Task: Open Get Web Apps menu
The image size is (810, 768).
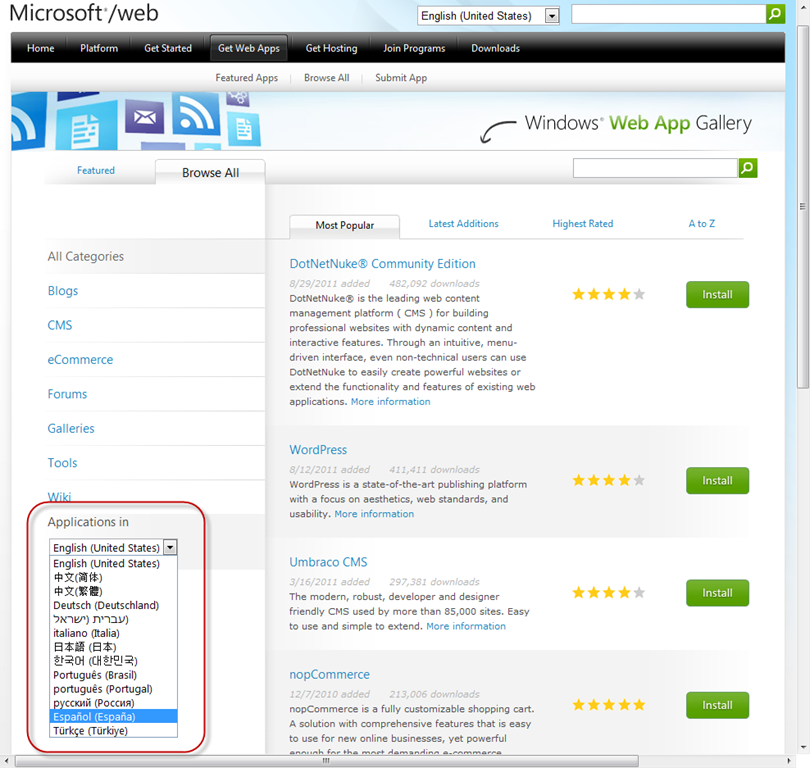Action: coord(248,48)
